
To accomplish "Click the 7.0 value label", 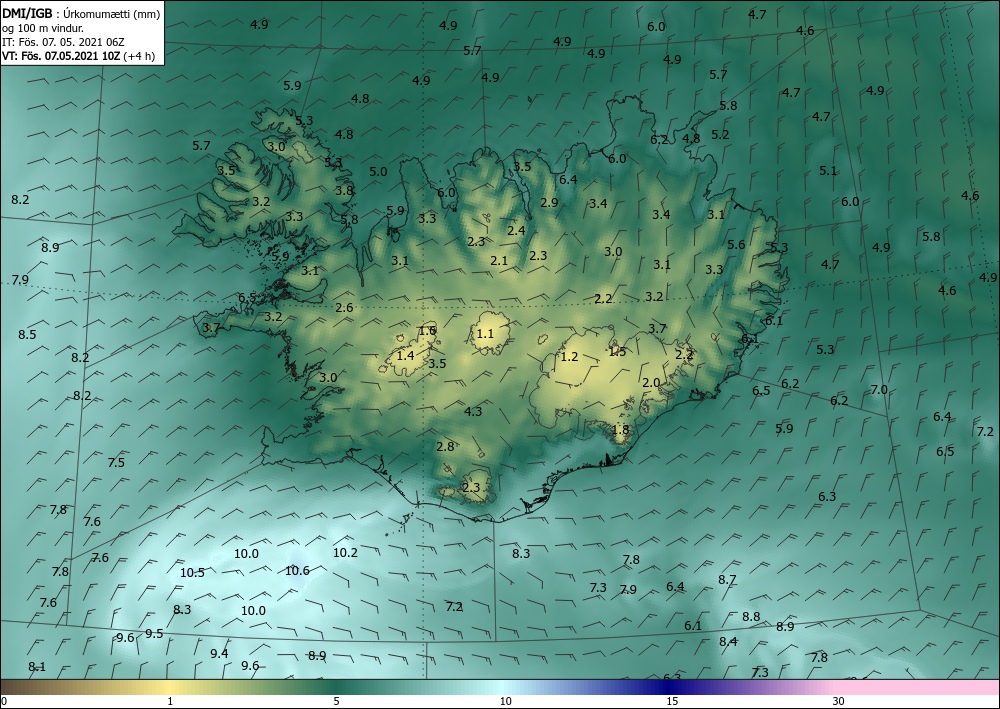I will [x=879, y=390].
